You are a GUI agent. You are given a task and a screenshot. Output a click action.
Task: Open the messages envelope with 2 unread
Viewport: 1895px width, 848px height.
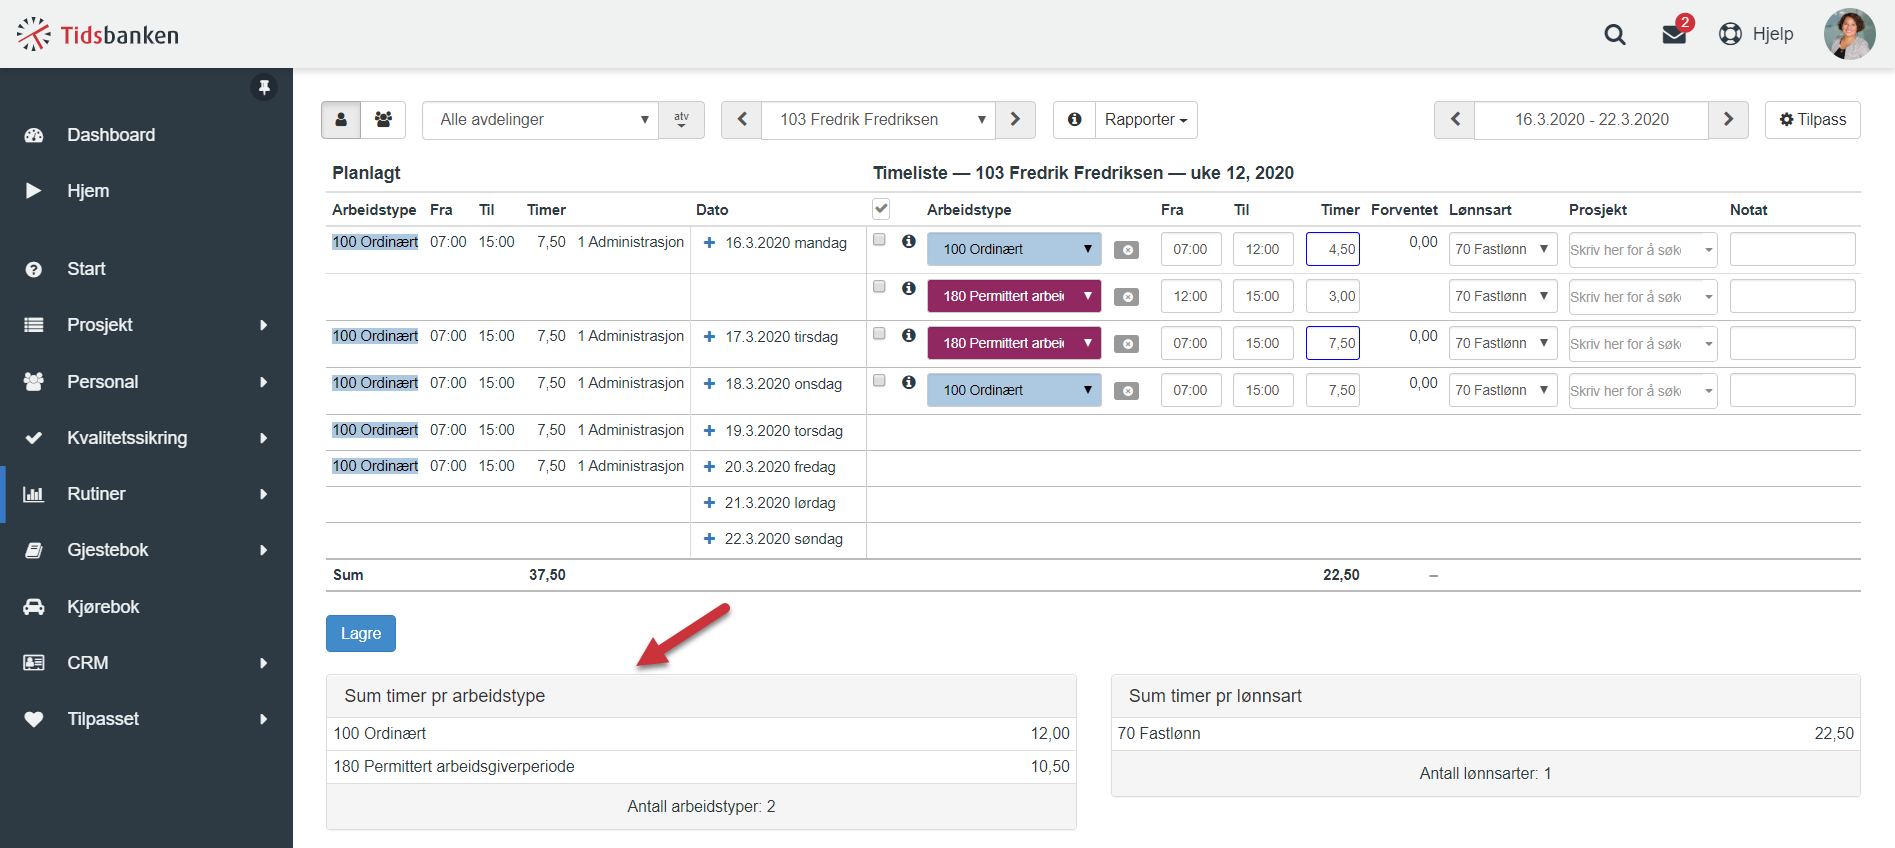pyautogui.click(x=1675, y=34)
